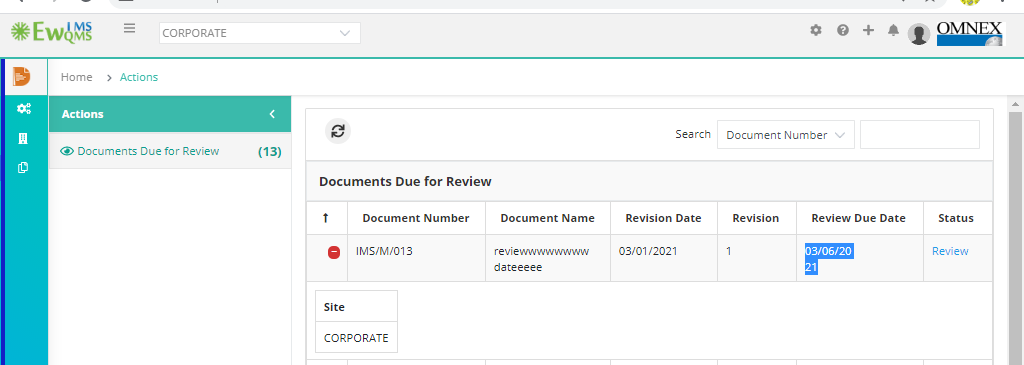Click the eye icon beside Documents Due
The height and width of the screenshot is (365, 1024).
[x=67, y=151]
